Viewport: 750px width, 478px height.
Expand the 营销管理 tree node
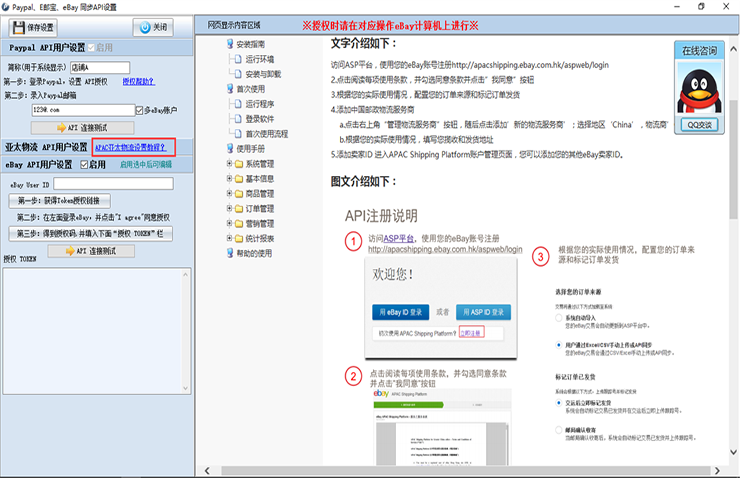click(230, 223)
